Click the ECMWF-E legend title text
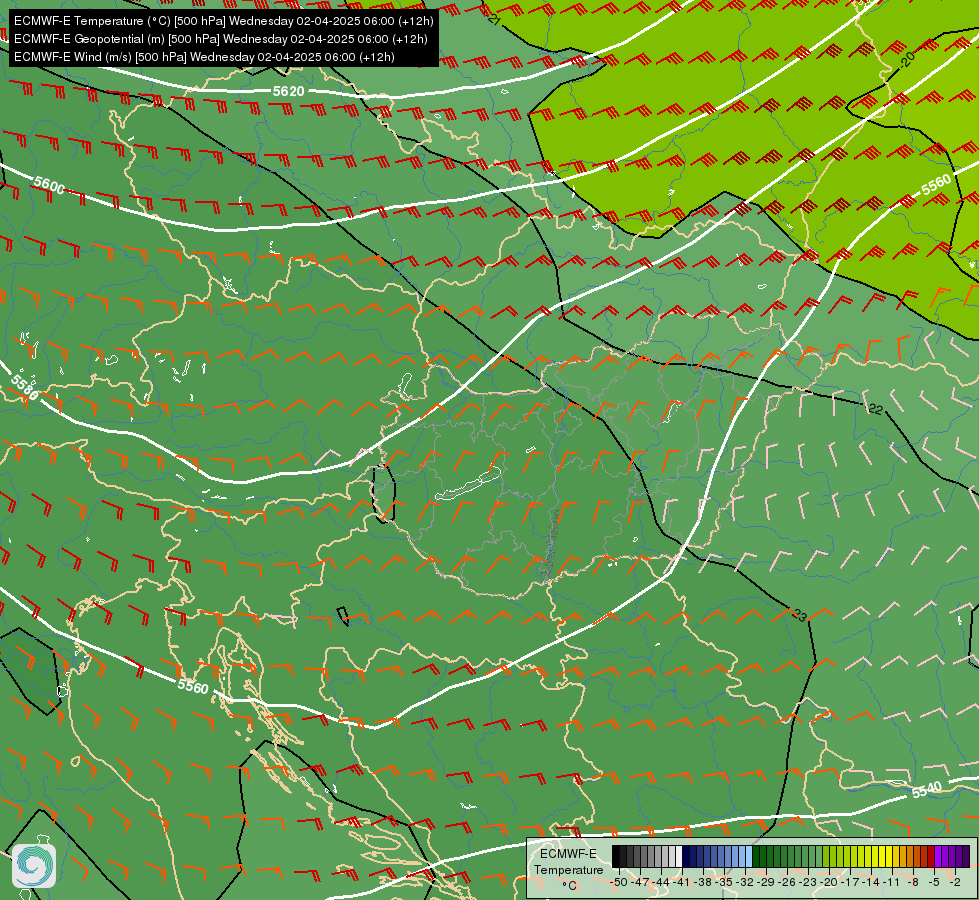The image size is (979, 900). pos(568,854)
